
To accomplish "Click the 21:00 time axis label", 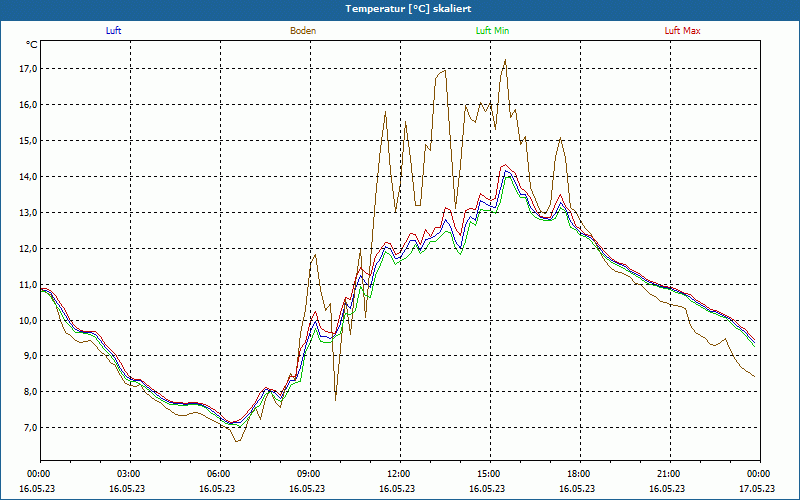I will 670,474.
